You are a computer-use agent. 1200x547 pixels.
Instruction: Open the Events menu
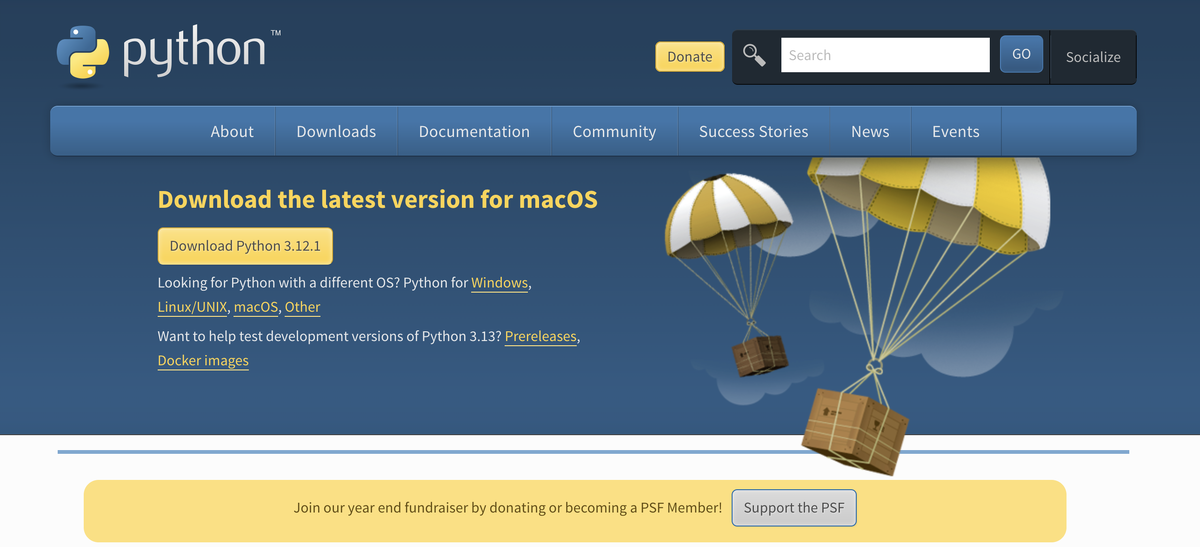click(955, 131)
